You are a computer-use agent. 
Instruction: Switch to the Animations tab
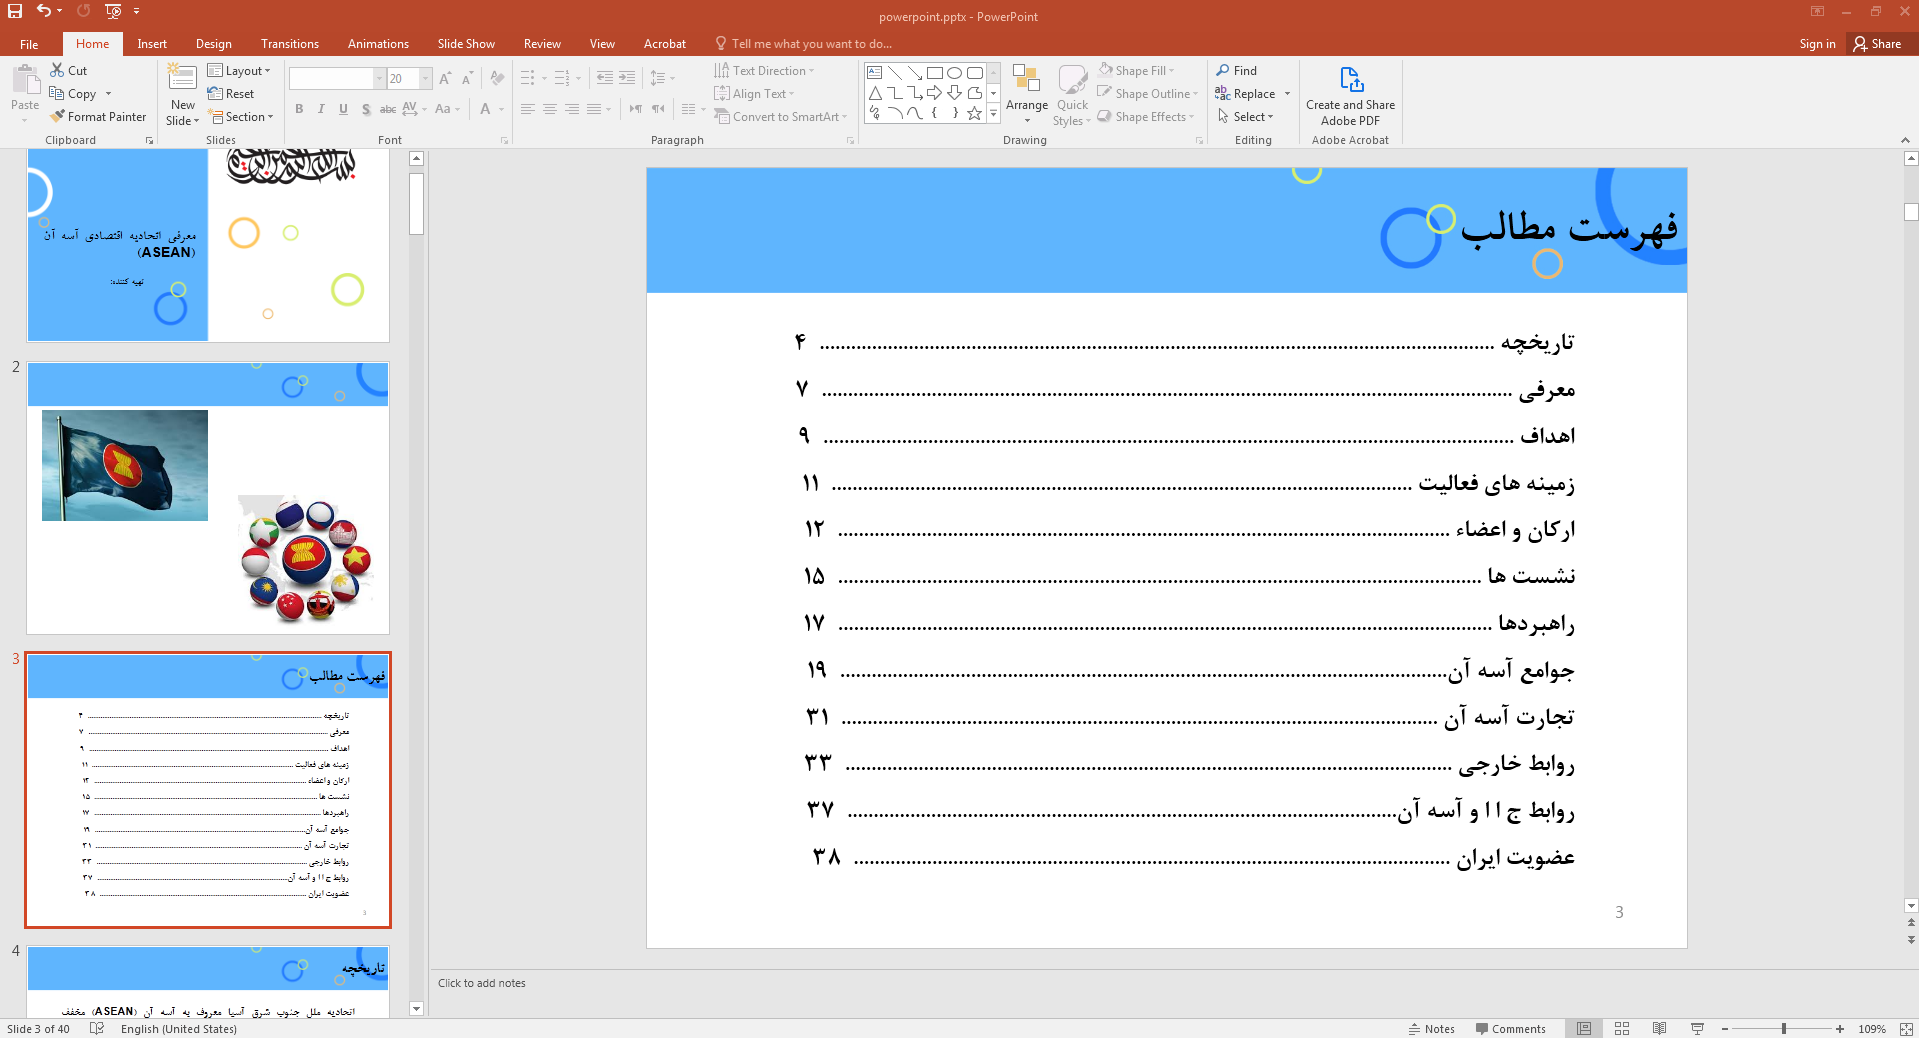378,44
